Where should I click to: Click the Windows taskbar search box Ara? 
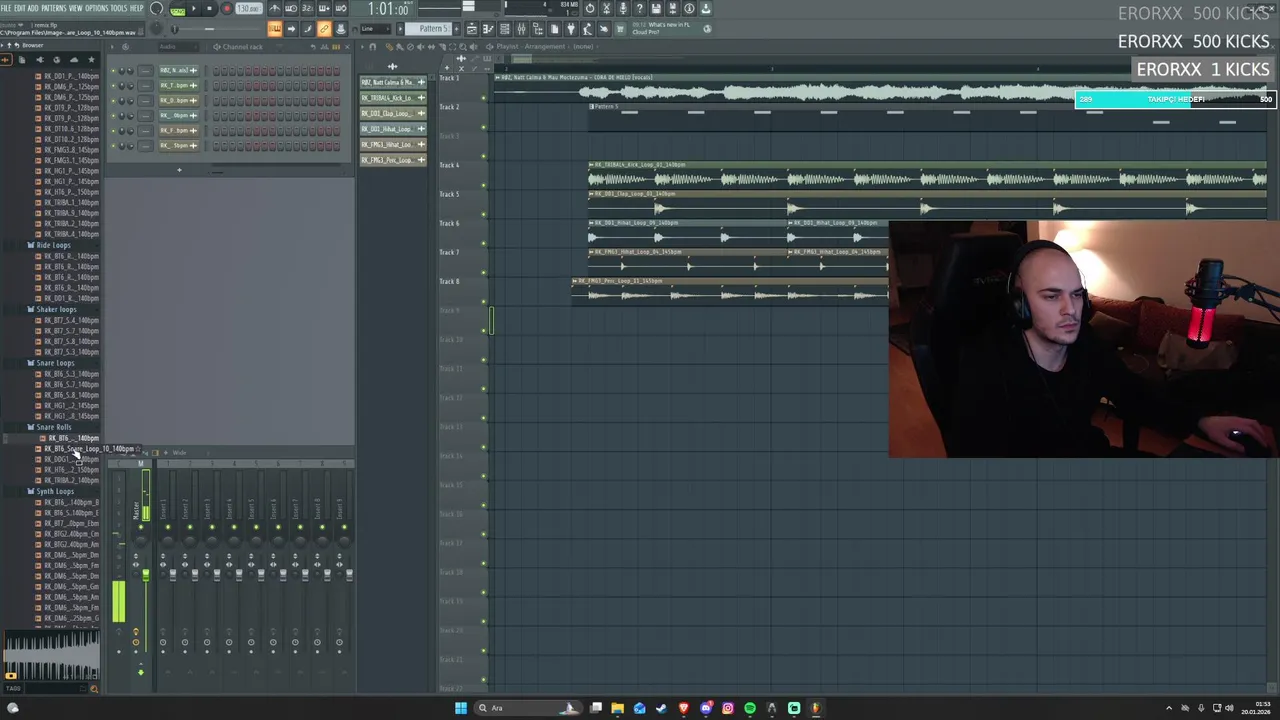(527, 708)
